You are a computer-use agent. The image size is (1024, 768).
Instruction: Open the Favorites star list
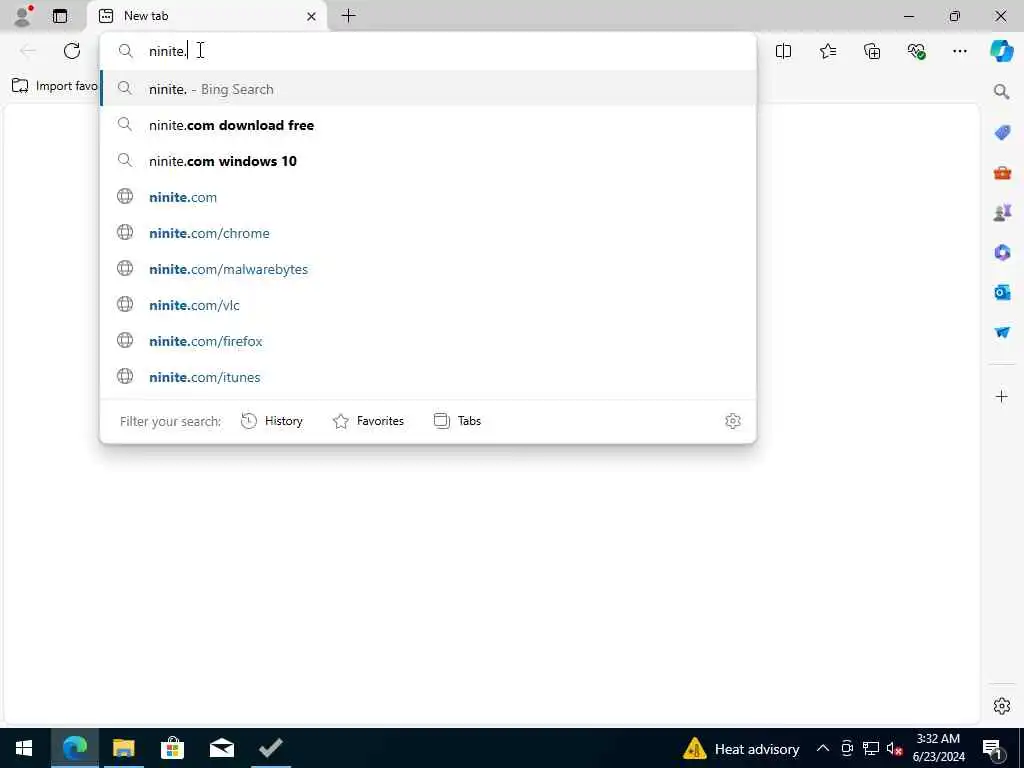[827, 51]
